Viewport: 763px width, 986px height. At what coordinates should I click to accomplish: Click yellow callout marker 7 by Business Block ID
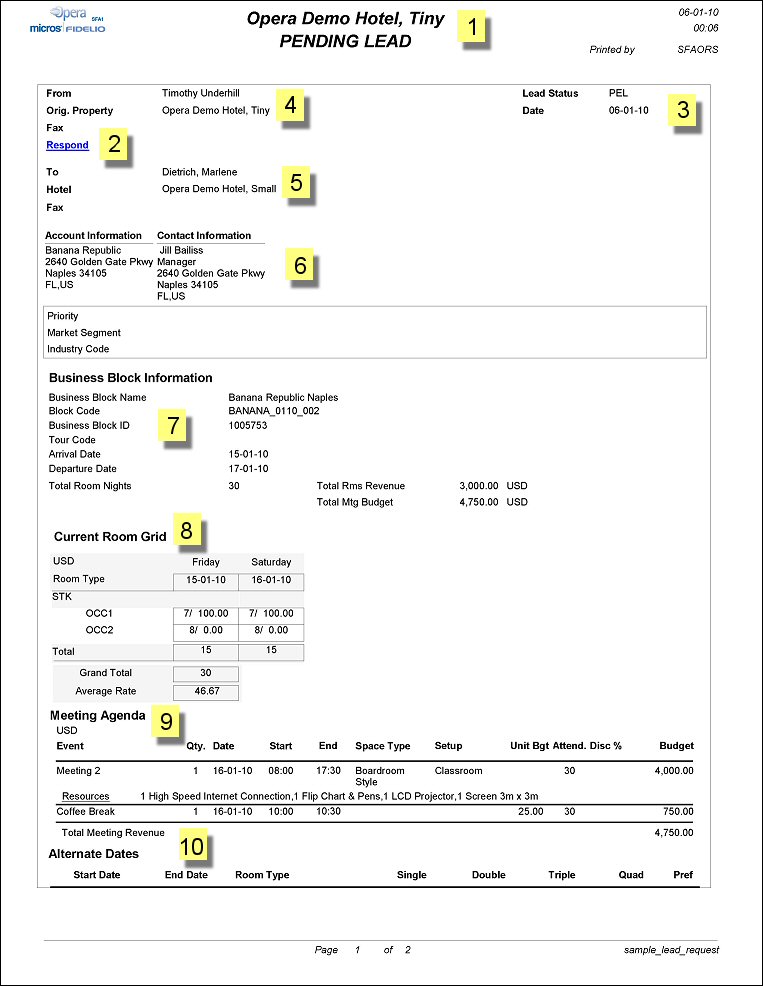pyautogui.click(x=173, y=426)
